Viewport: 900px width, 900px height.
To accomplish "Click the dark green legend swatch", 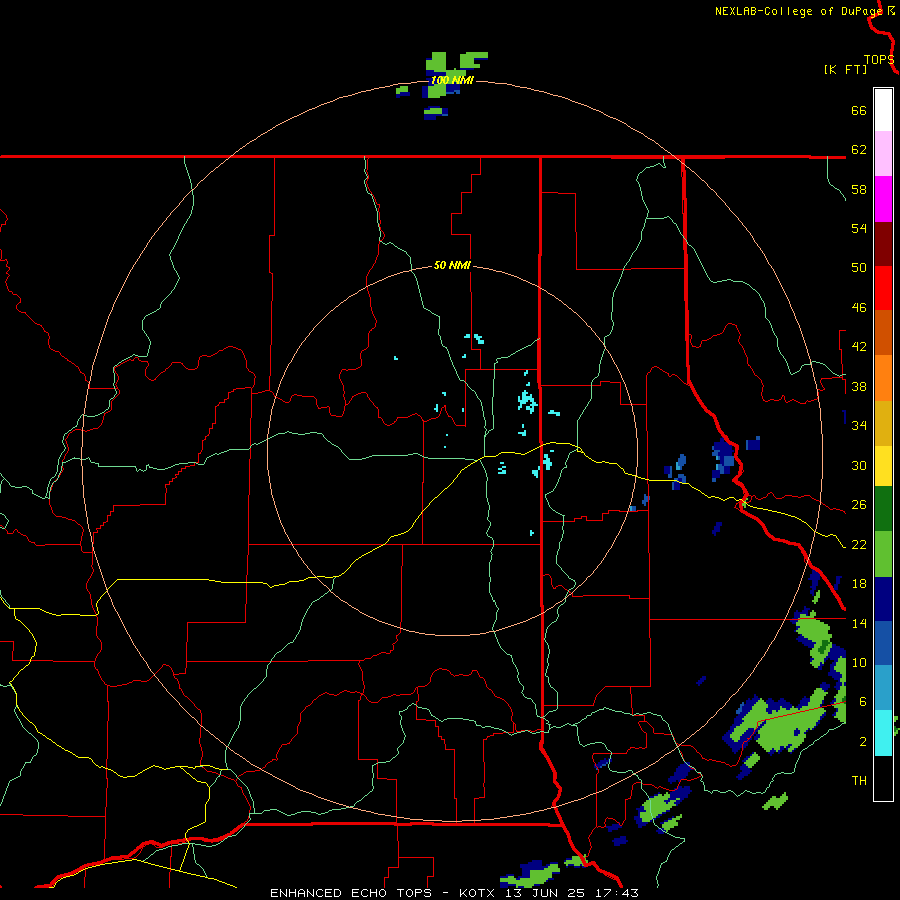I will (x=883, y=509).
